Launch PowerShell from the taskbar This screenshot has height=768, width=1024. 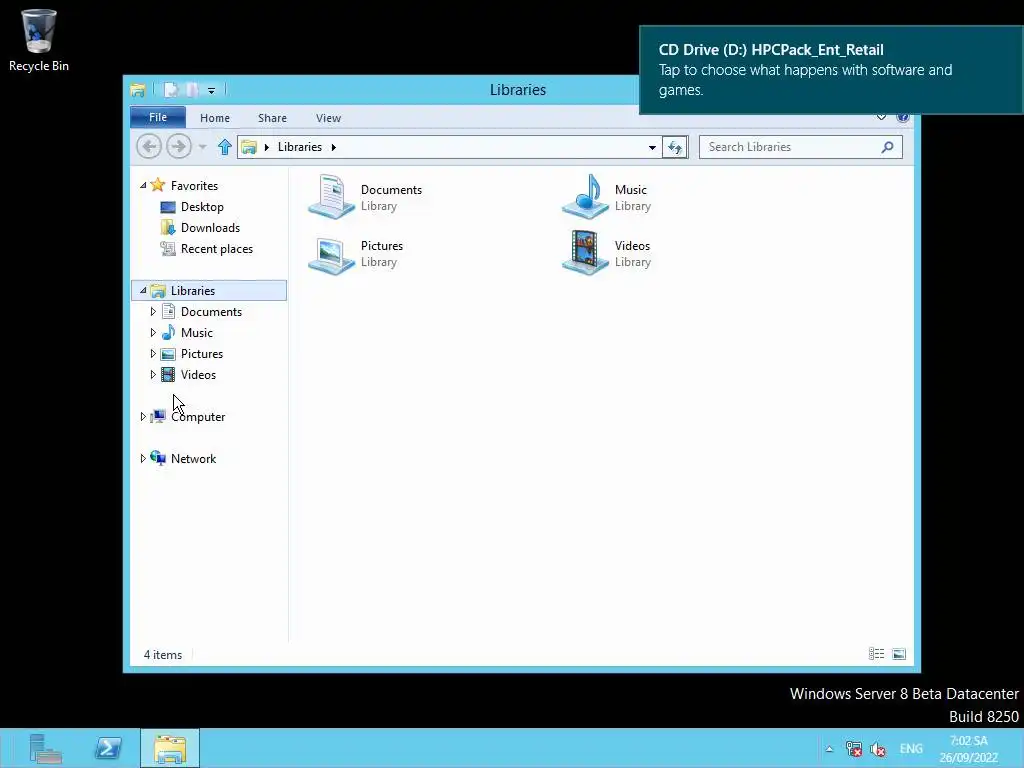[108, 748]
